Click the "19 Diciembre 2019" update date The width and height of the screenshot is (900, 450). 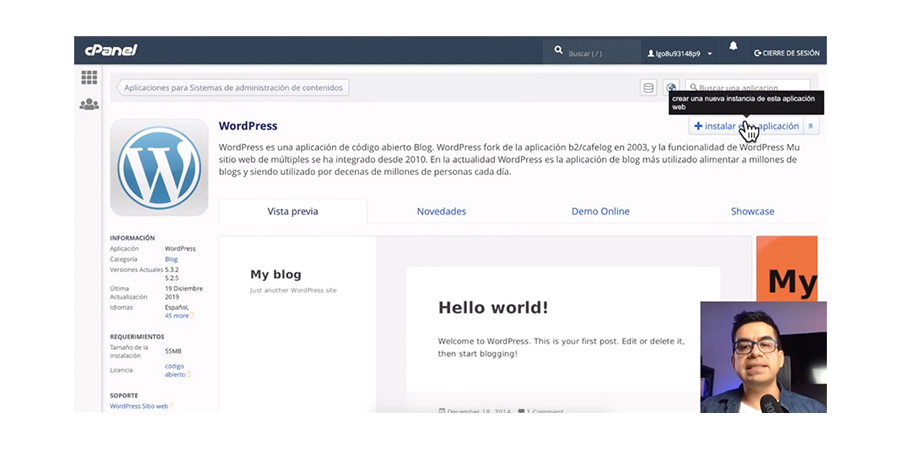(184, 293)
